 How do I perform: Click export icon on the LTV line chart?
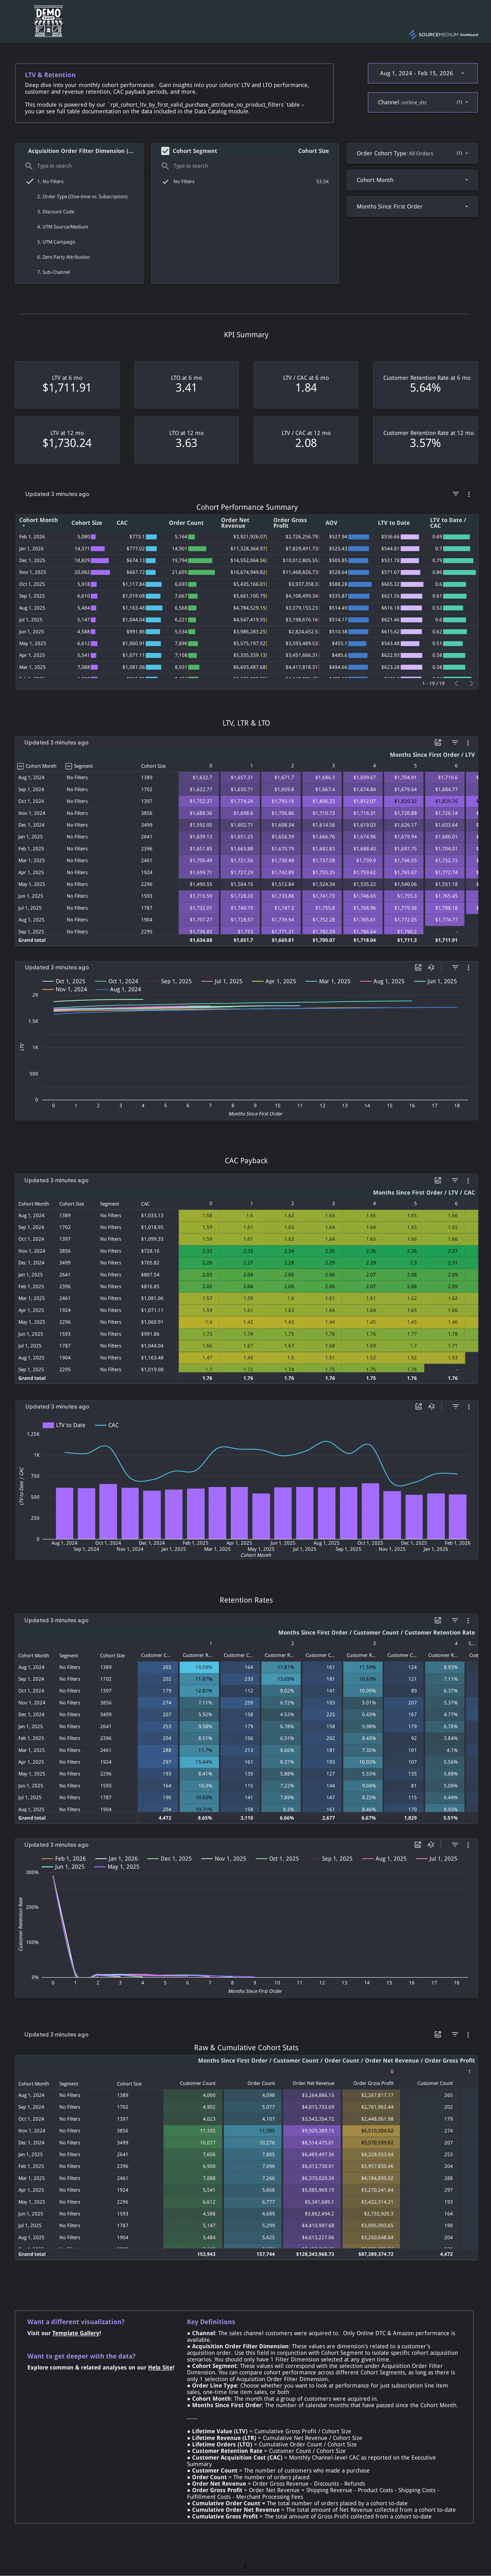pyautogui.click(x=418, y=967)
